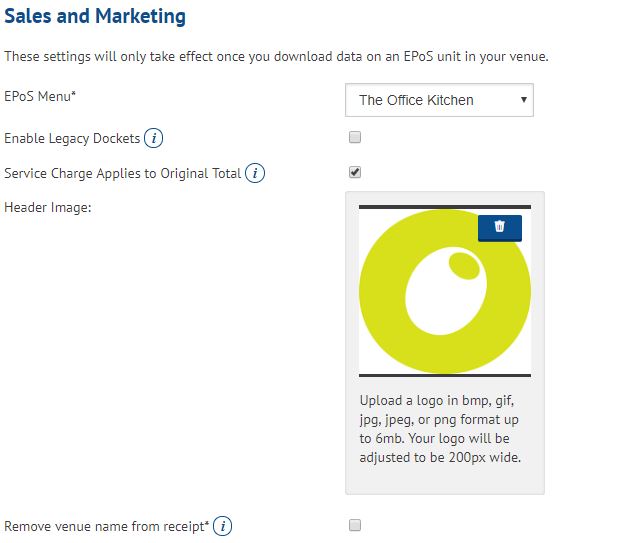Open info icon next to Service Charge setting
This screenshot has width=617, height=543.
pyautogui.click(x=255, y=174)
